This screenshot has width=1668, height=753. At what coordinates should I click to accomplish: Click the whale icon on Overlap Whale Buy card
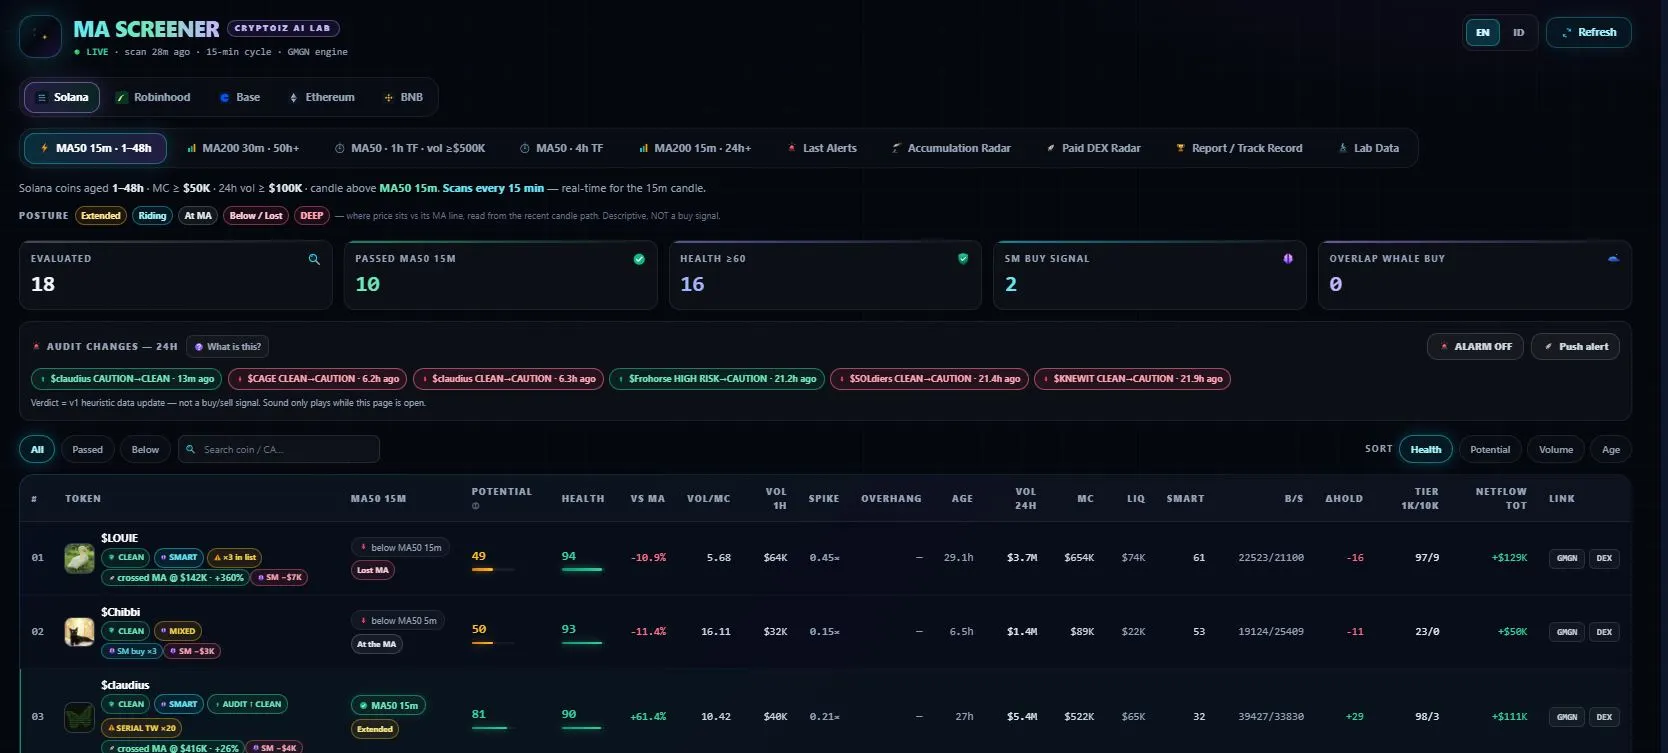click(x=1613, y=259)
